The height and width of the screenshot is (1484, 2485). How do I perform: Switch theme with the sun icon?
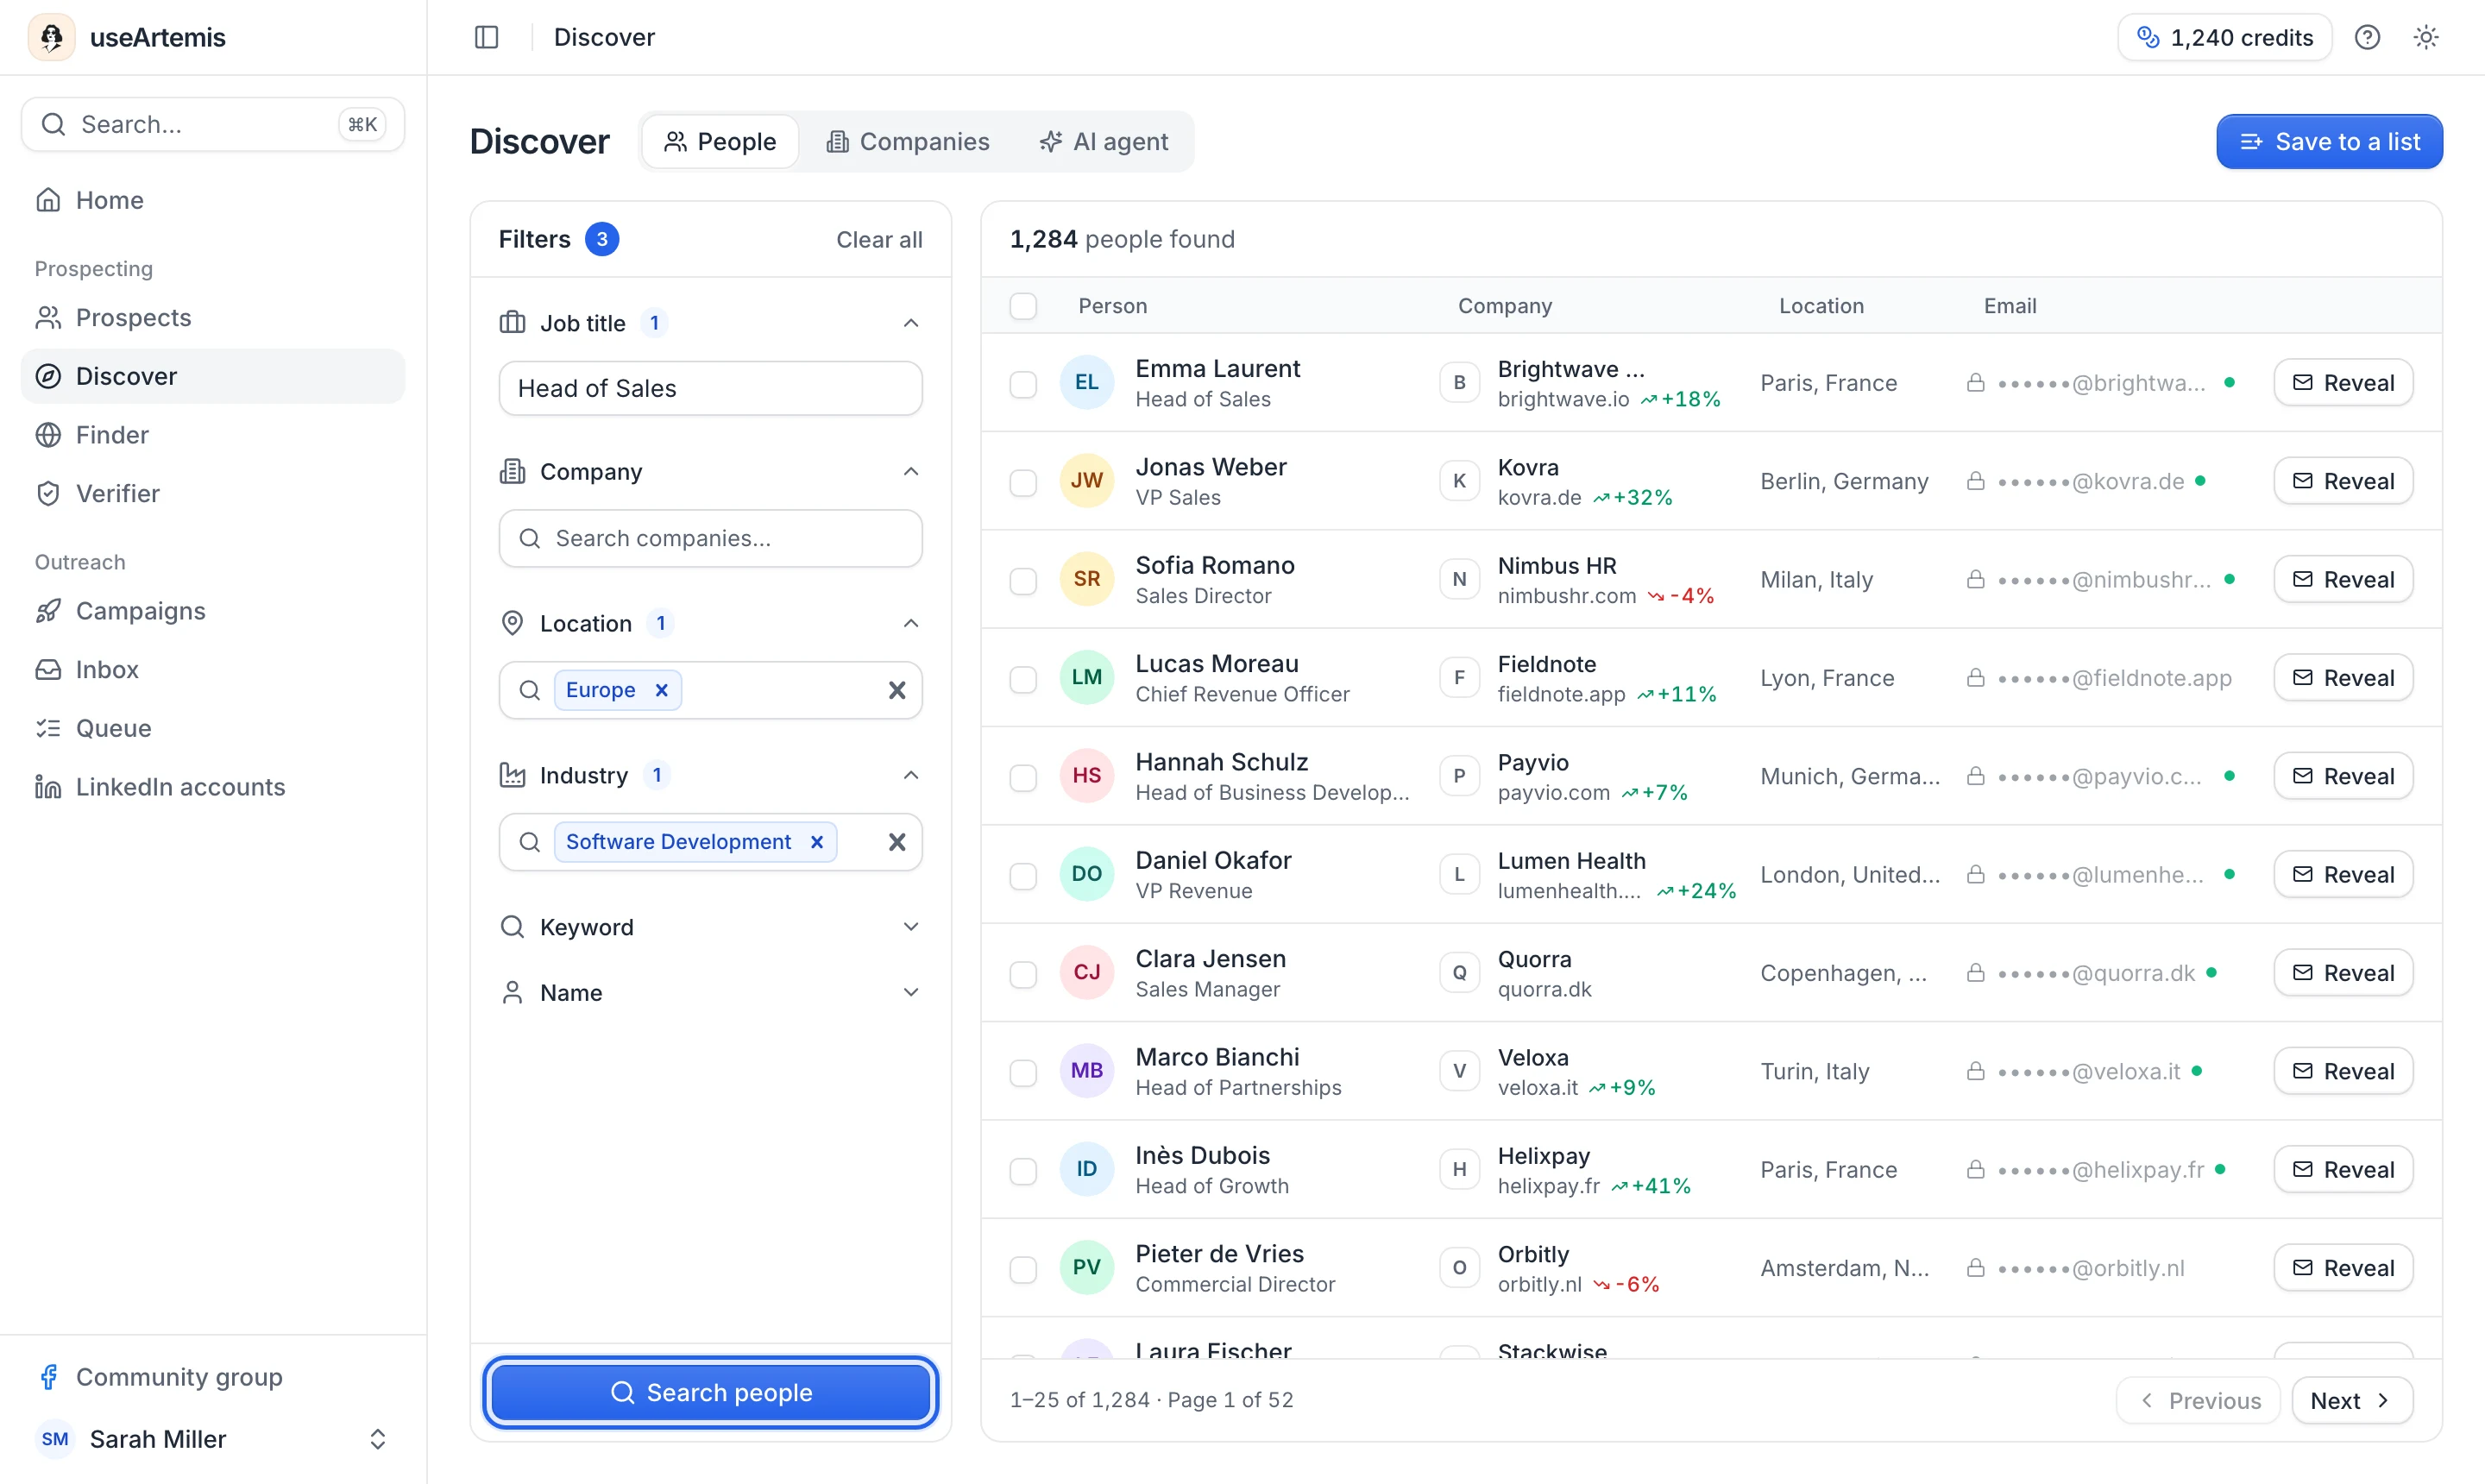(x=2425, y=37)
